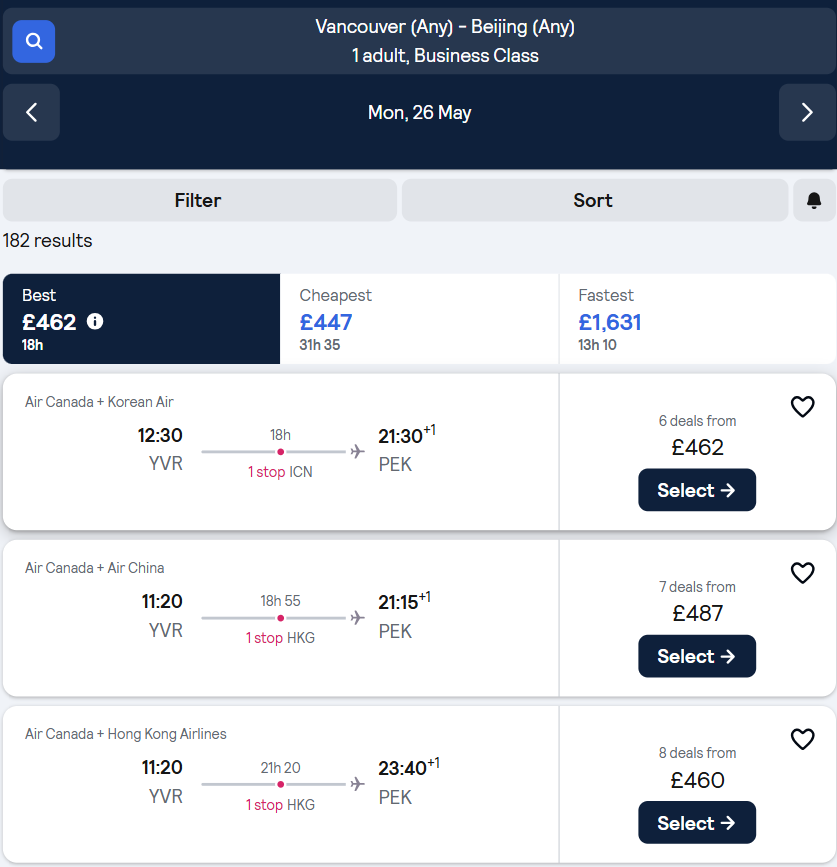The width and height of the screenshot is (837, 867).
Task: Select the £462 Korean Air deal
Action: click(697, 490)
